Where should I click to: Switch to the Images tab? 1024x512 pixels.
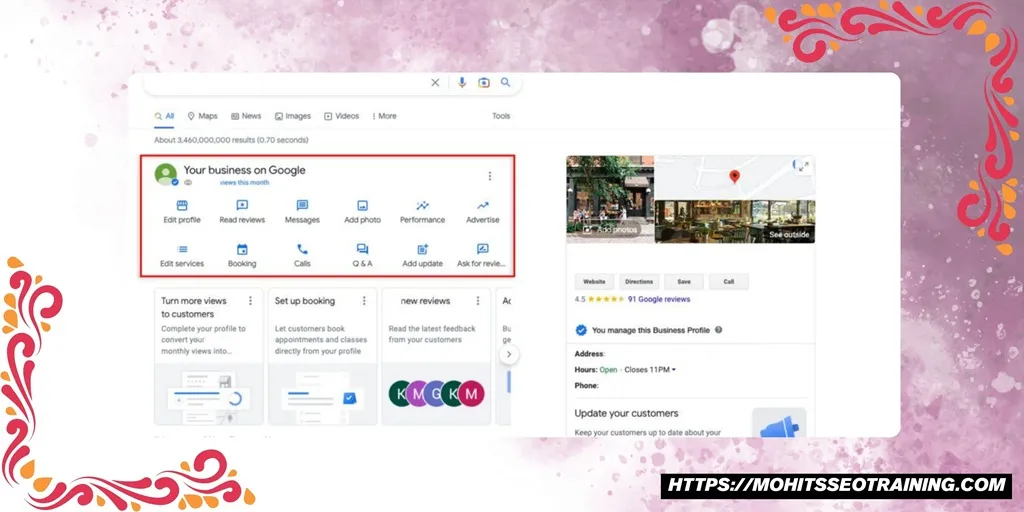293,116
